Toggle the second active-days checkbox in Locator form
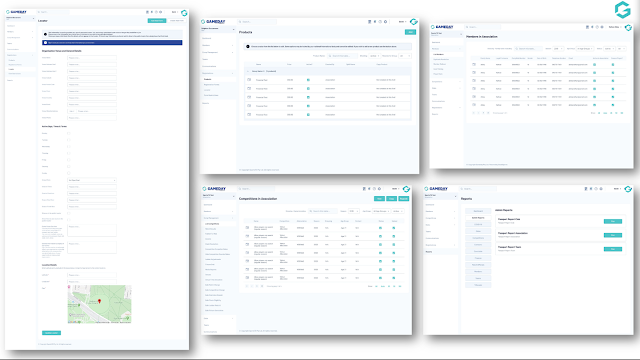The height and width of the screenshot is (360, 640). pos(69,140)
